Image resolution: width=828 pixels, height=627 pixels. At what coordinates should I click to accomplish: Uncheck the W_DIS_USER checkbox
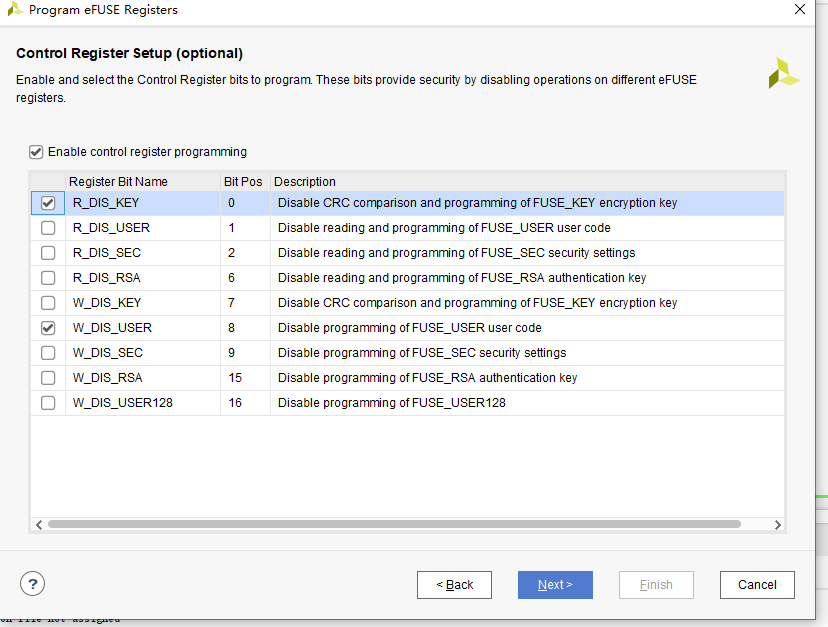coord(48,328)
